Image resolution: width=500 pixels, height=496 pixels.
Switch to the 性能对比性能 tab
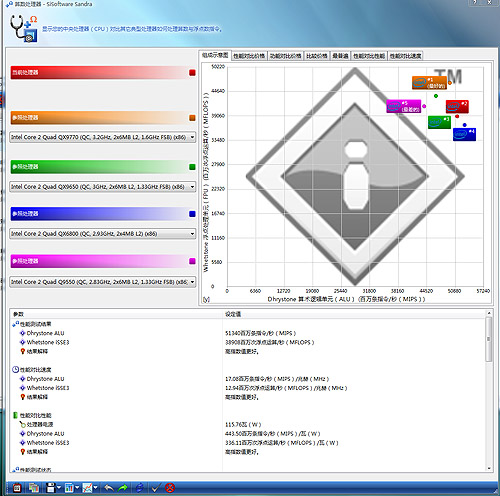click(369, 56)
